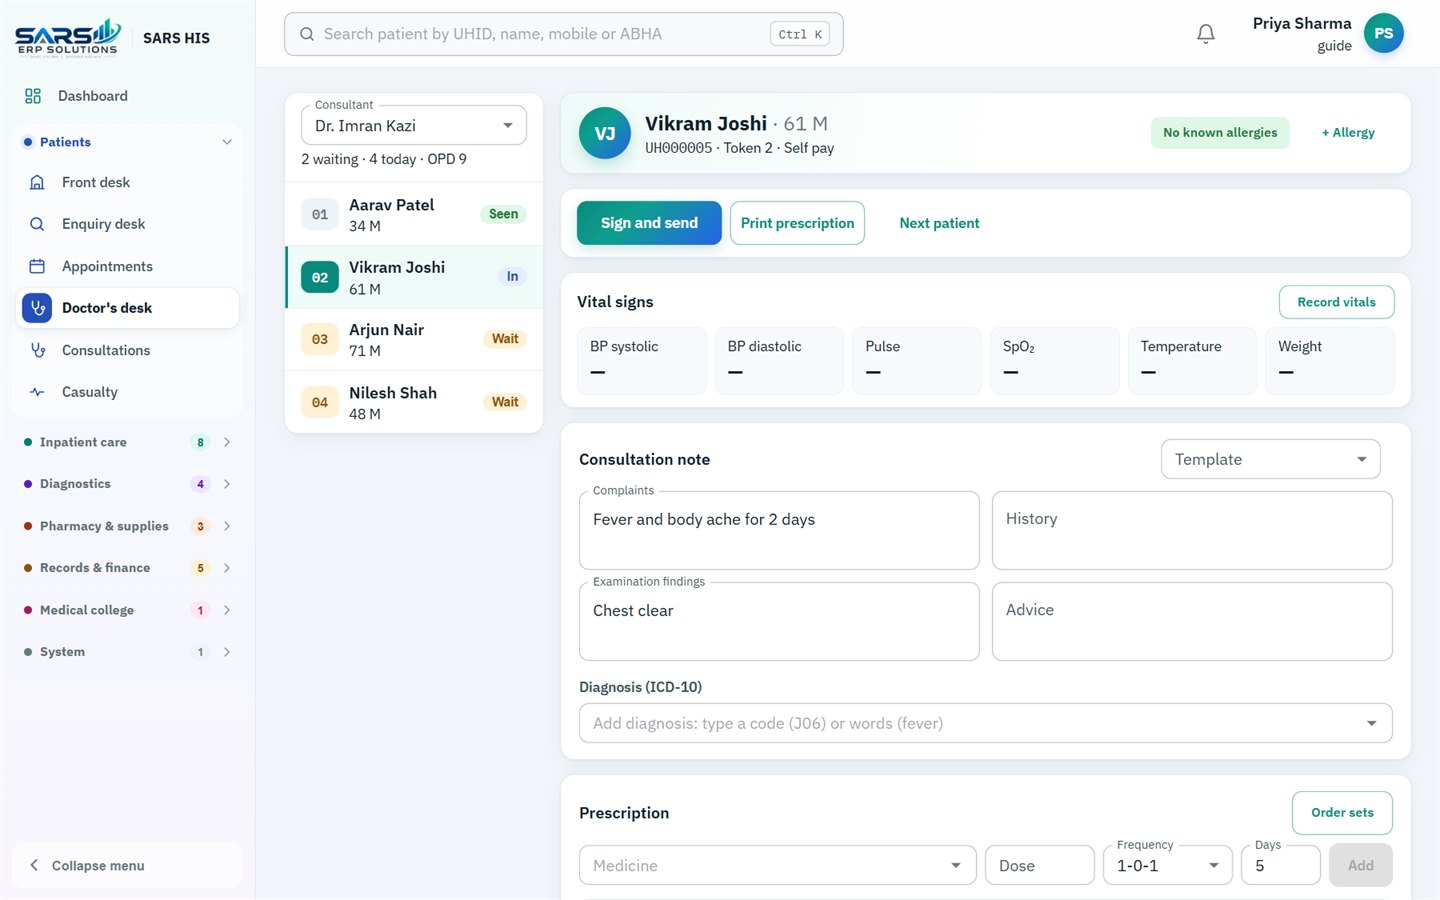Expand Pharmacy & supplies section
Screen dimensions: 1440x900
[x=127, y=526]
